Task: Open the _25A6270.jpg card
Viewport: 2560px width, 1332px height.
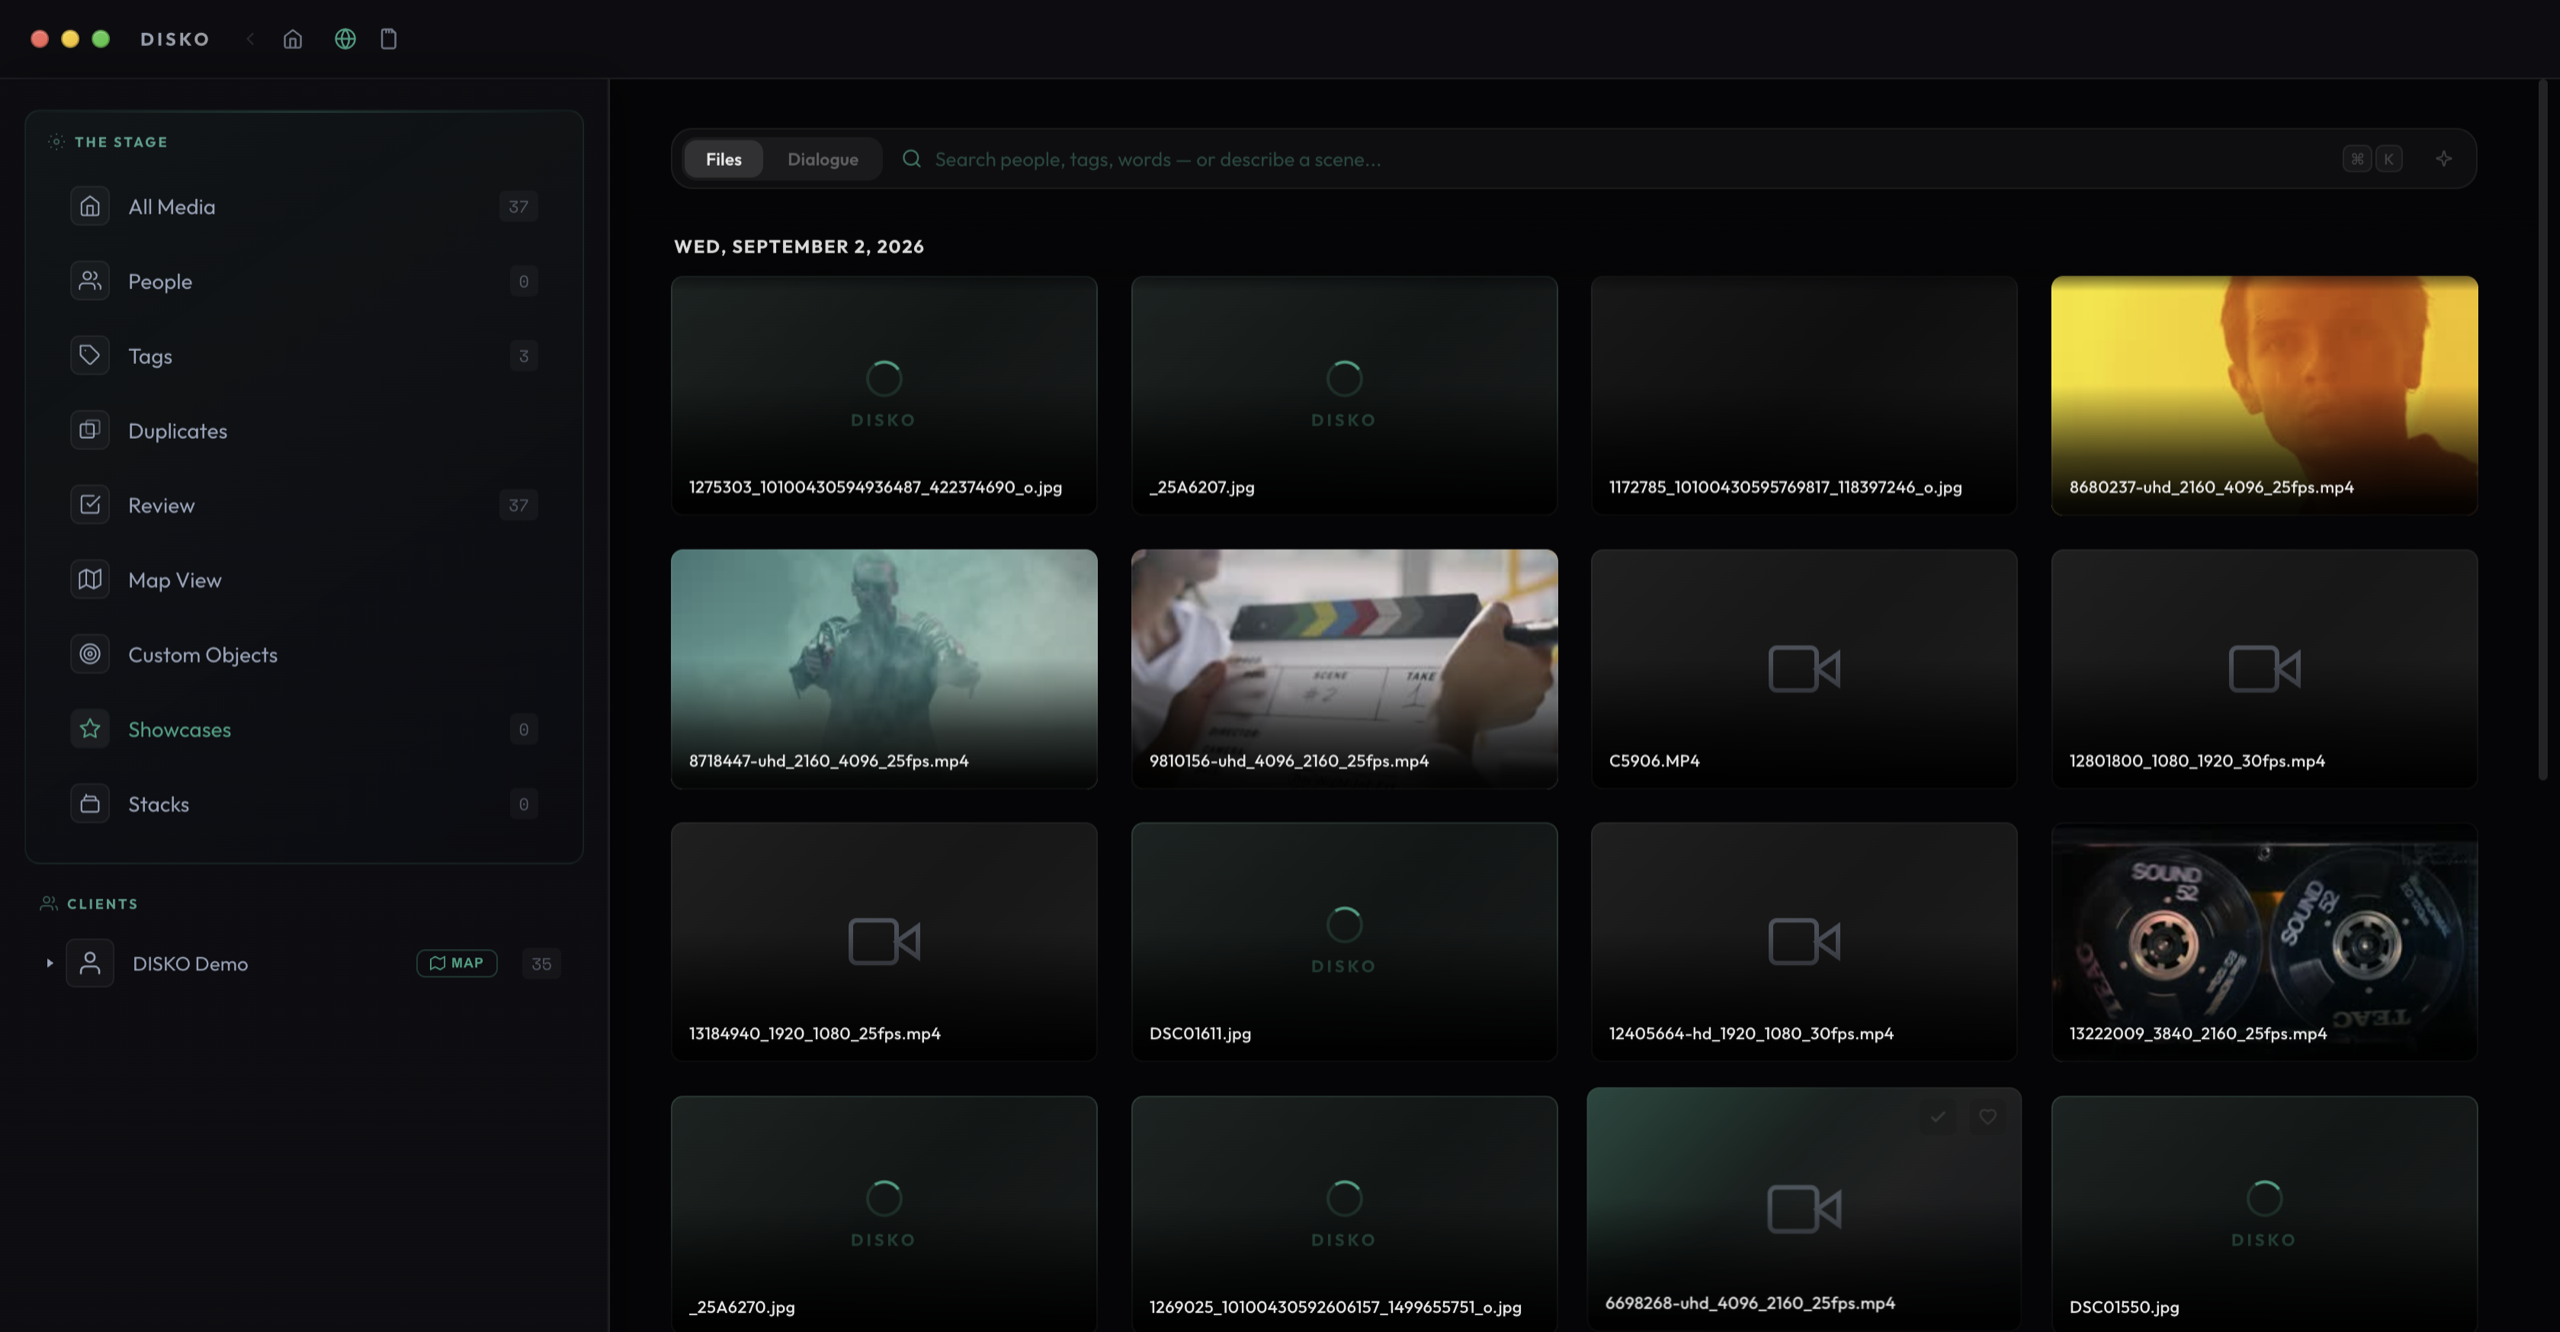Action: pyautogui.click(x=884, y=1214)
